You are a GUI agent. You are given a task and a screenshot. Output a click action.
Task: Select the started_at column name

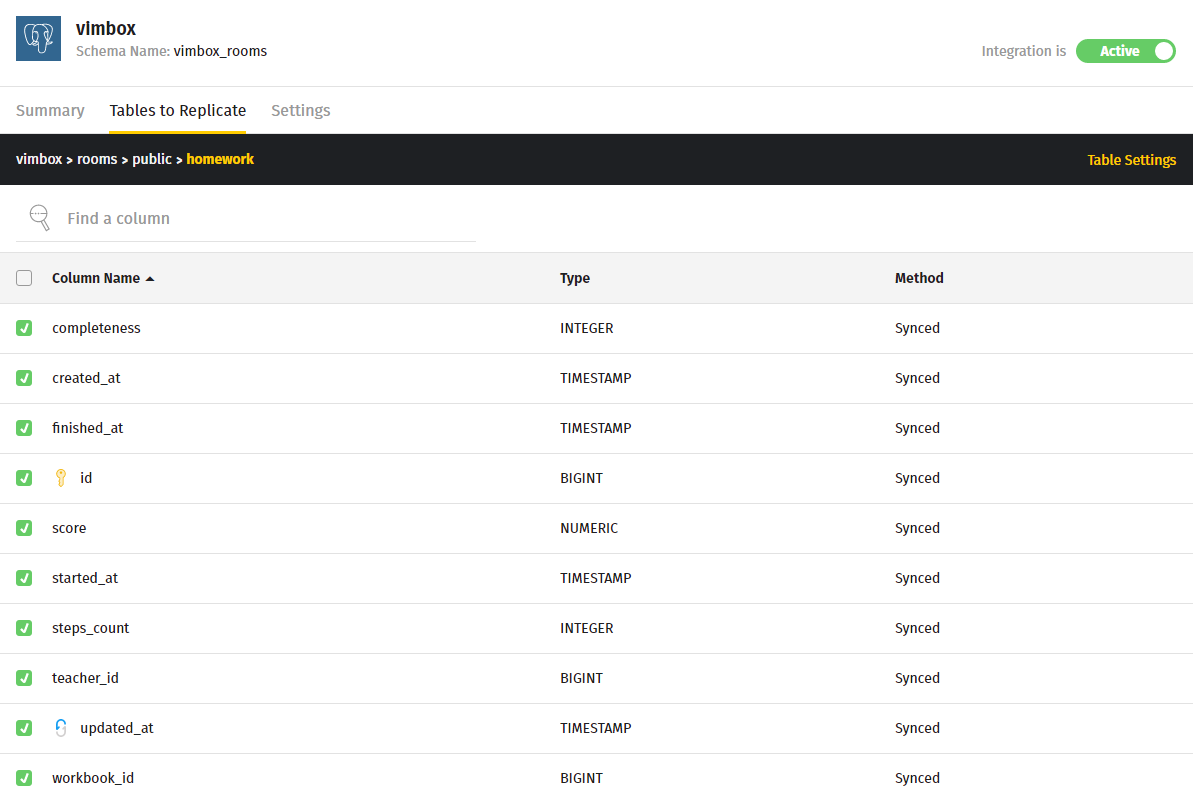tap(84, 578)
